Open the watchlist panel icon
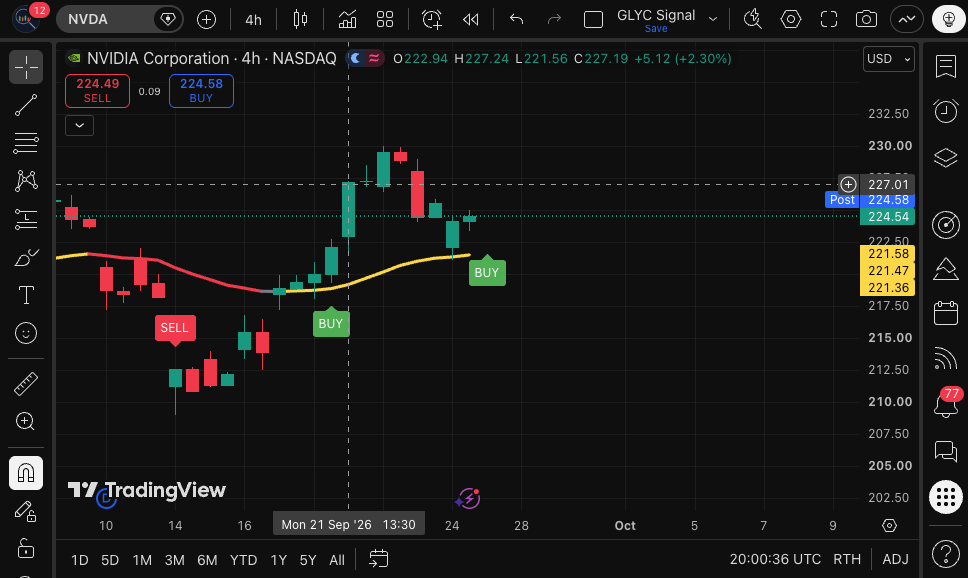968x578 pixels. (946, 66)
